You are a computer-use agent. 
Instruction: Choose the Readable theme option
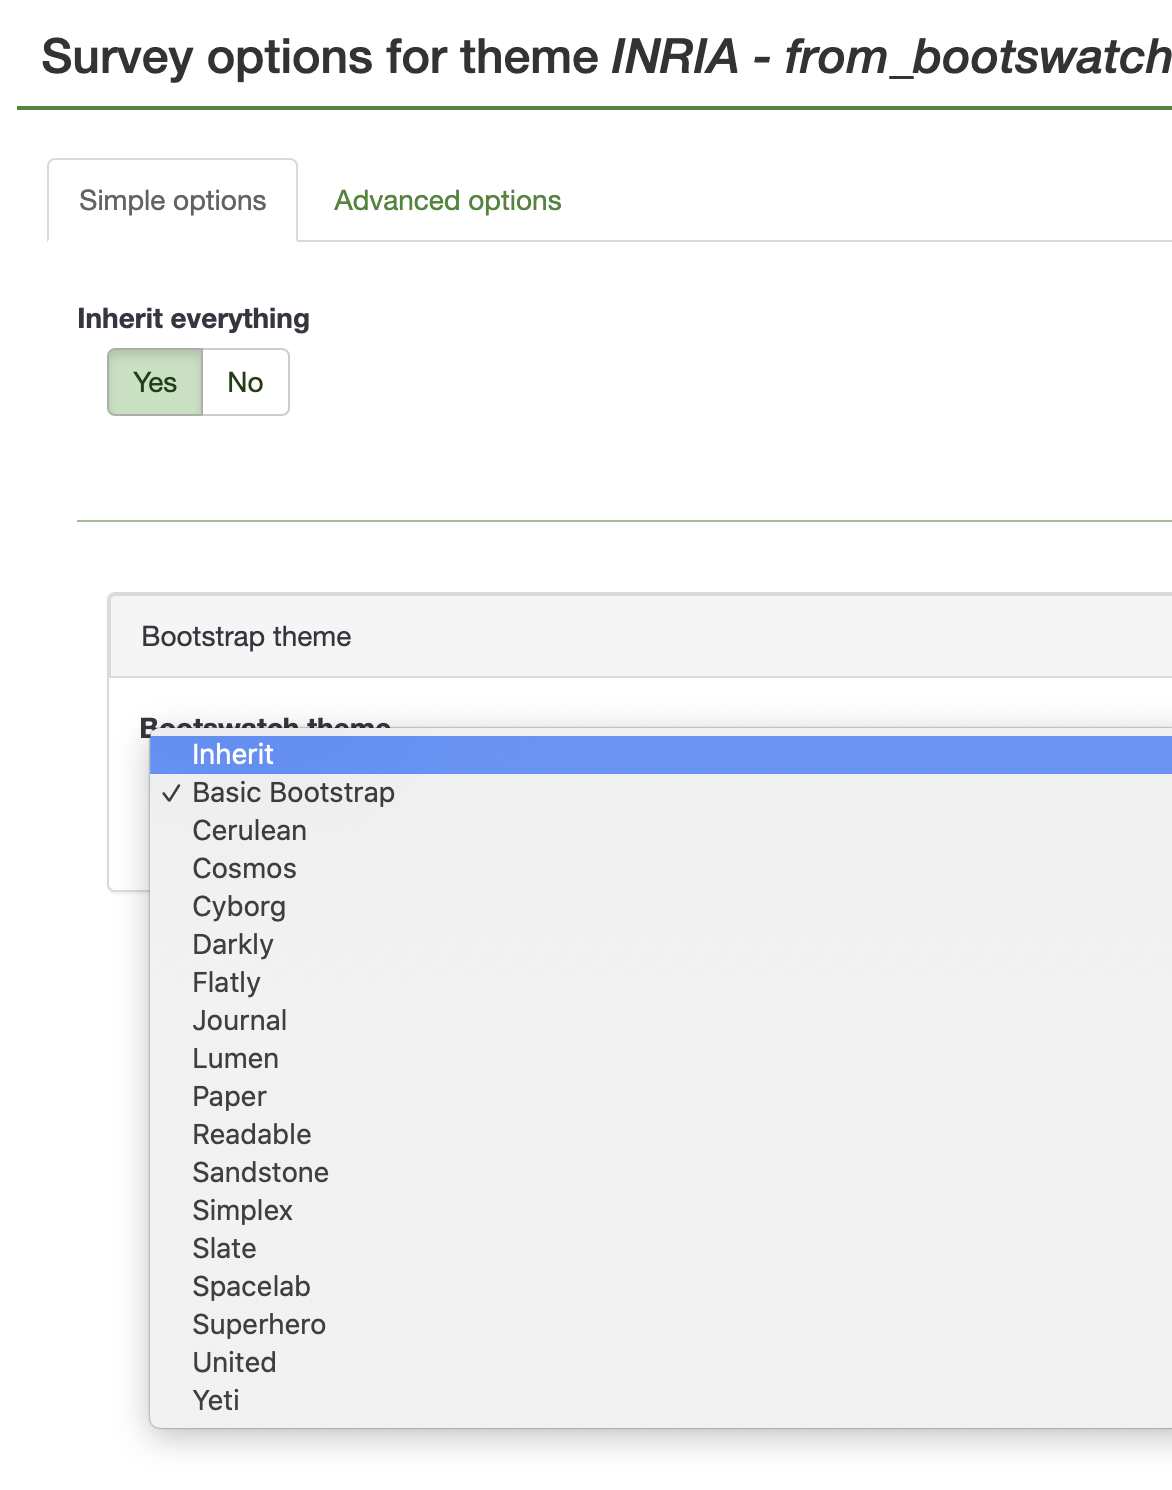point(251,1135)
